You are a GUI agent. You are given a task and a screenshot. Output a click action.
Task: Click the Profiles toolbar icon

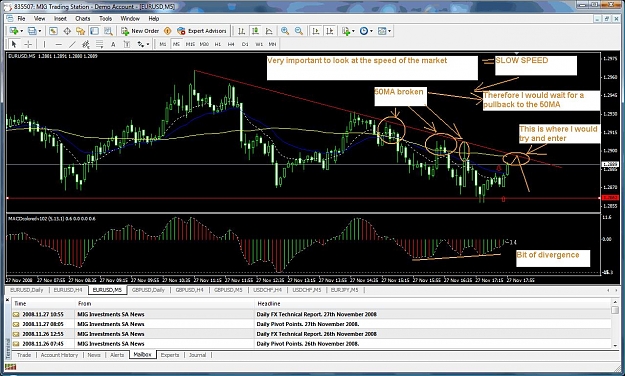point(32,31)
